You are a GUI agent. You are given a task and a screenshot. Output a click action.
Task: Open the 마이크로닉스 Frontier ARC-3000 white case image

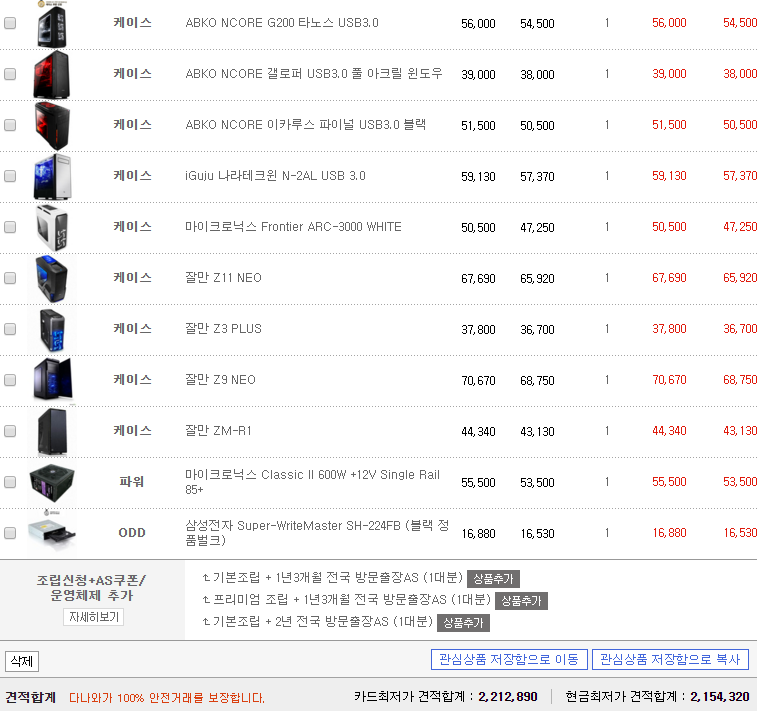(x=52, y=228)
